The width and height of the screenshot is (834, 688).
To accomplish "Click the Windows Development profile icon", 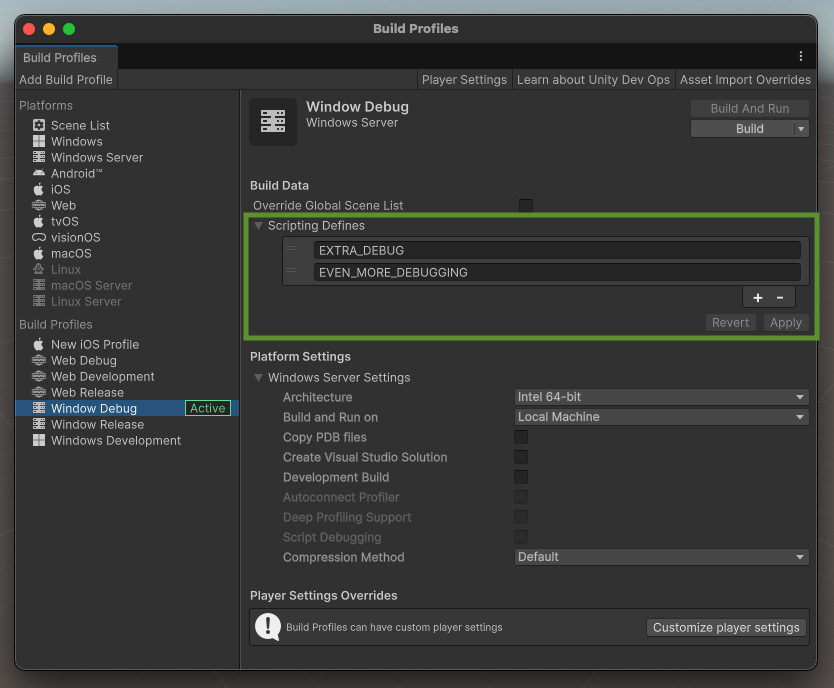I will point(39,440).
